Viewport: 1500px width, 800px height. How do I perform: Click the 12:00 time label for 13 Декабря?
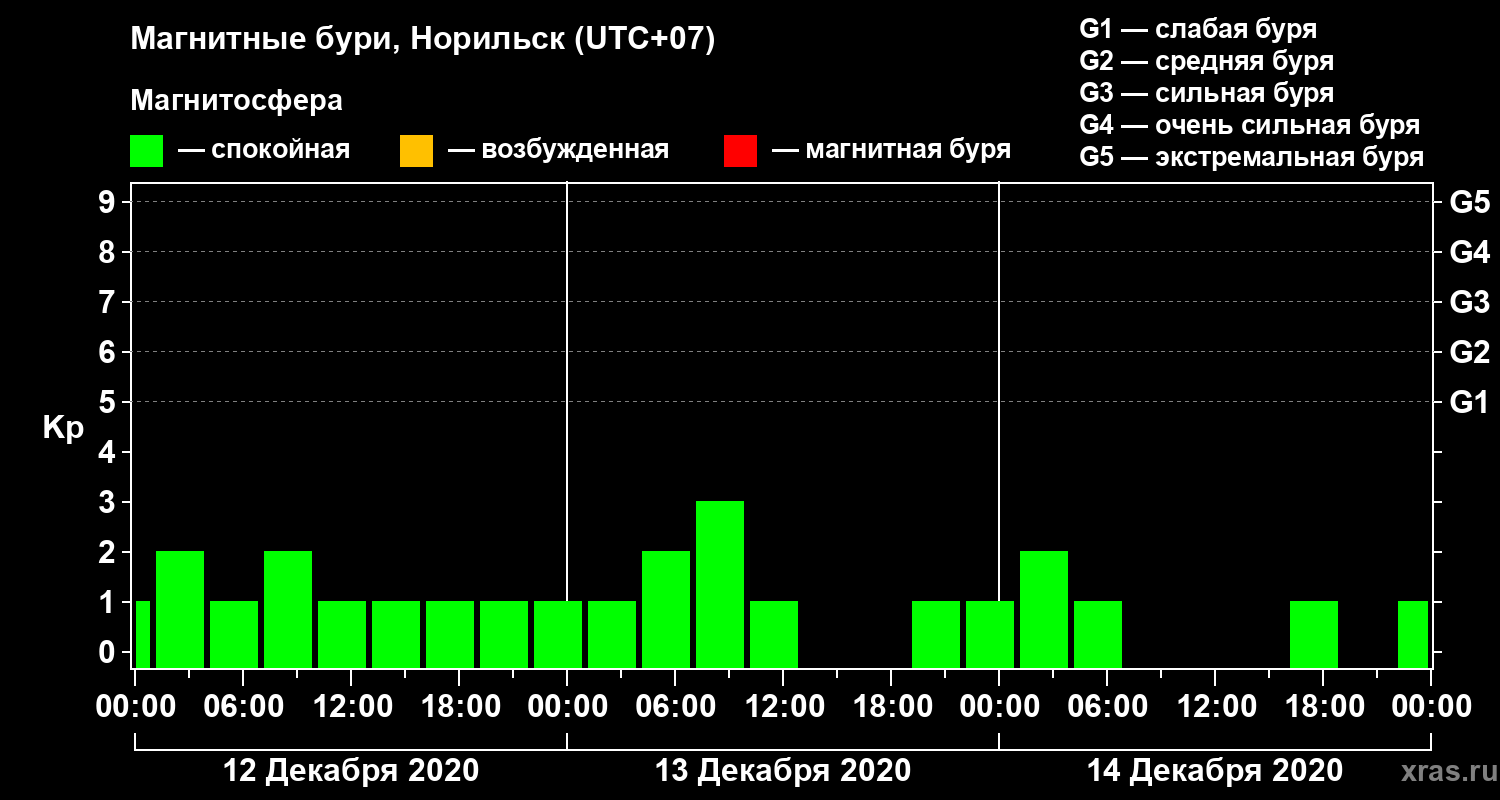pyautogui.click(x=783, y=706)
